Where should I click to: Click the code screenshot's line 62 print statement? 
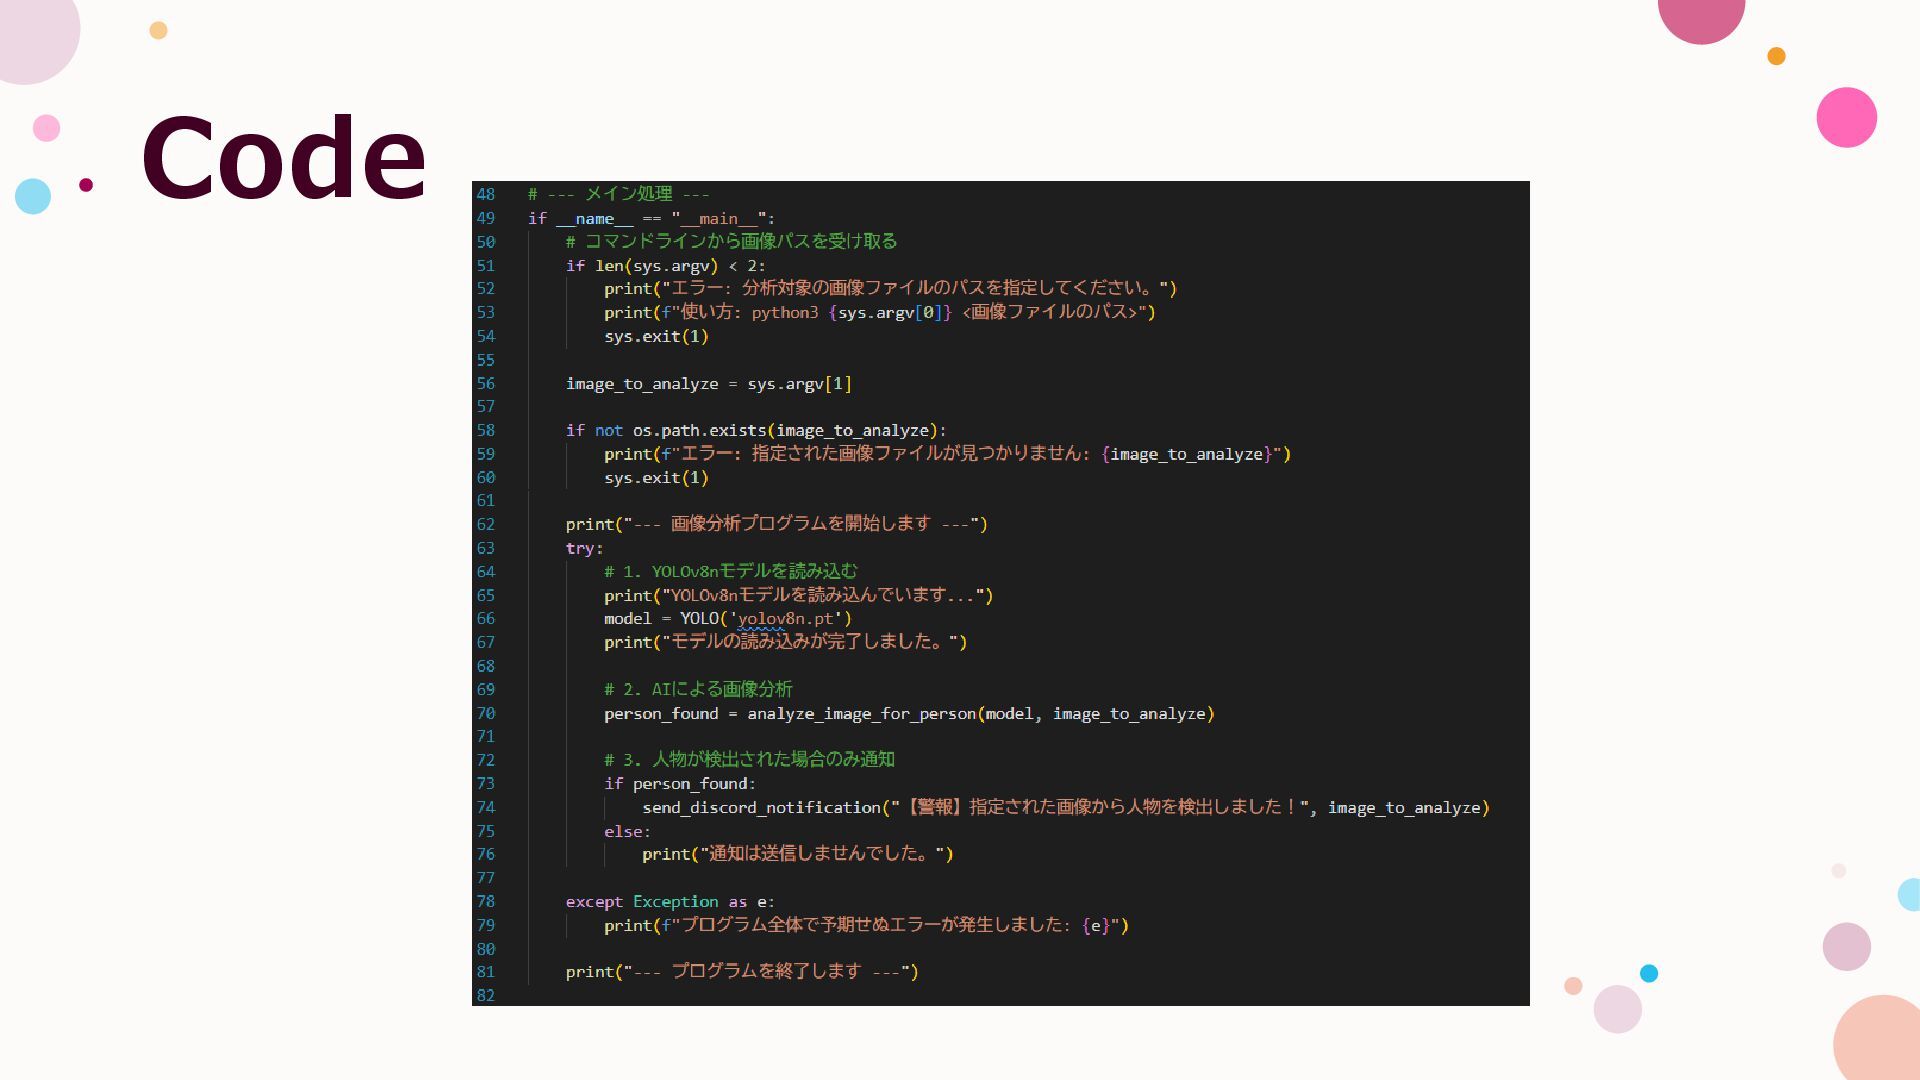click(x=776, y=524)
